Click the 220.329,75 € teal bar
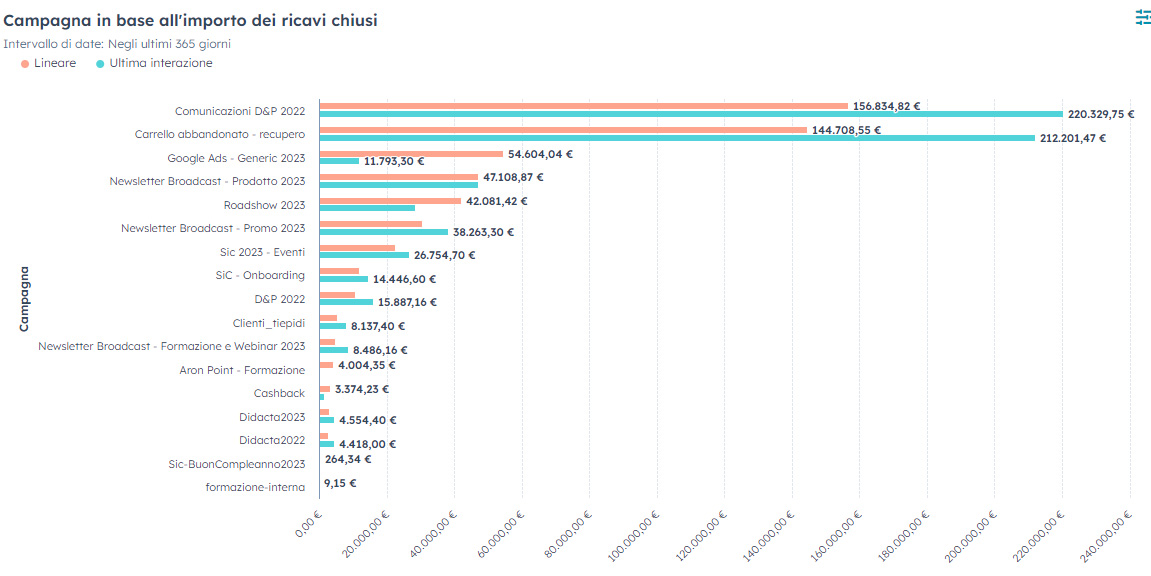1151x576 pixels. [x=690, y=114]
